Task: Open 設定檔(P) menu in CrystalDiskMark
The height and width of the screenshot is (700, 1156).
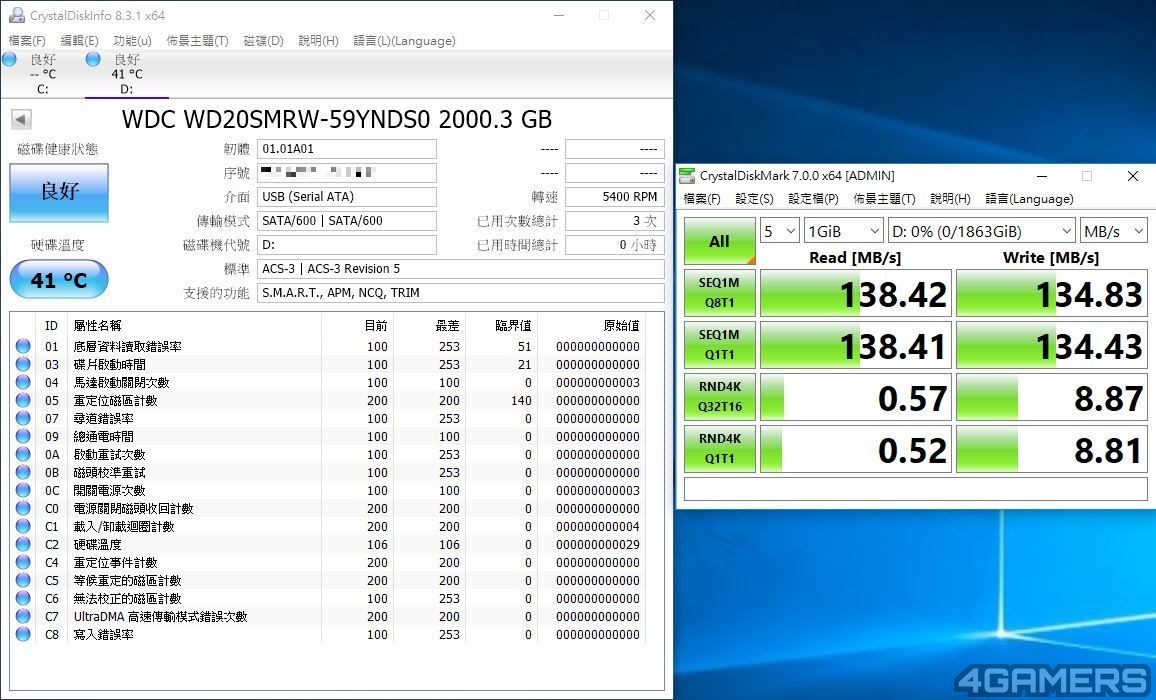Action: (813, 198)
